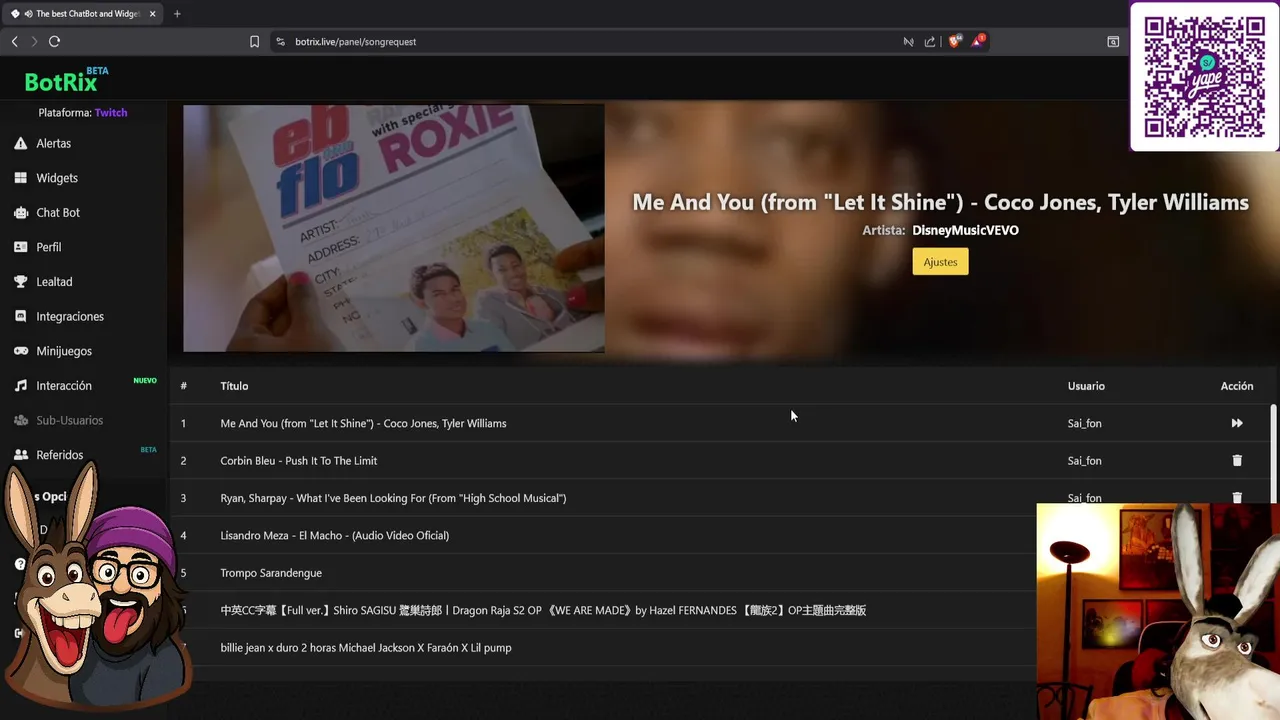Image resolution: width=1280 pixels, height=720 pixels.
Task: Open Chat Bot section
Action: [x=58, y=212]
